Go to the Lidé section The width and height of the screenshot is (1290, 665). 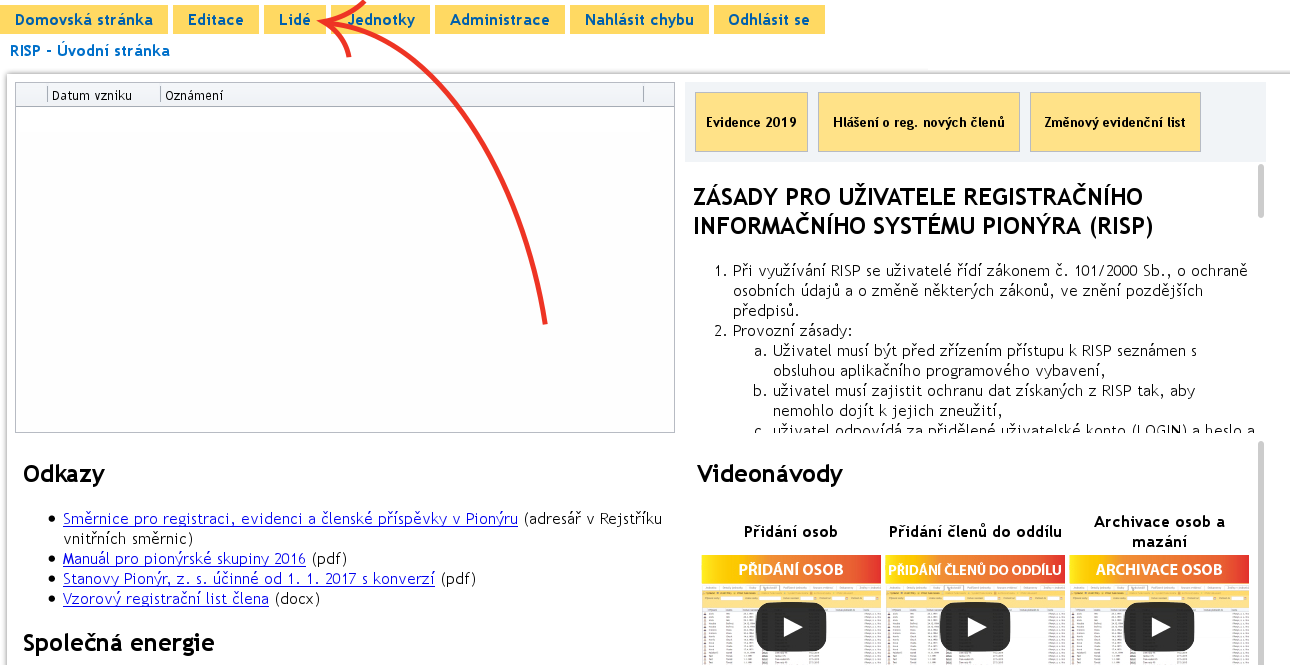(294, 20)
